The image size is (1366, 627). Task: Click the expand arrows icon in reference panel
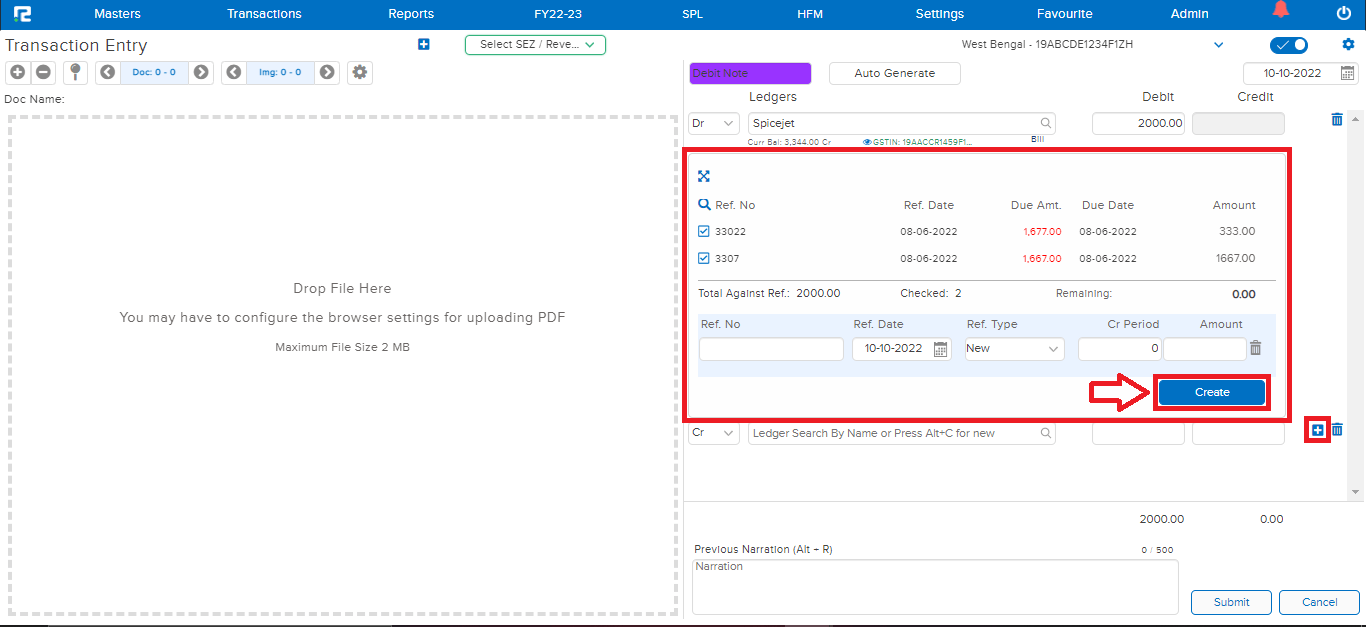(704, 176)
